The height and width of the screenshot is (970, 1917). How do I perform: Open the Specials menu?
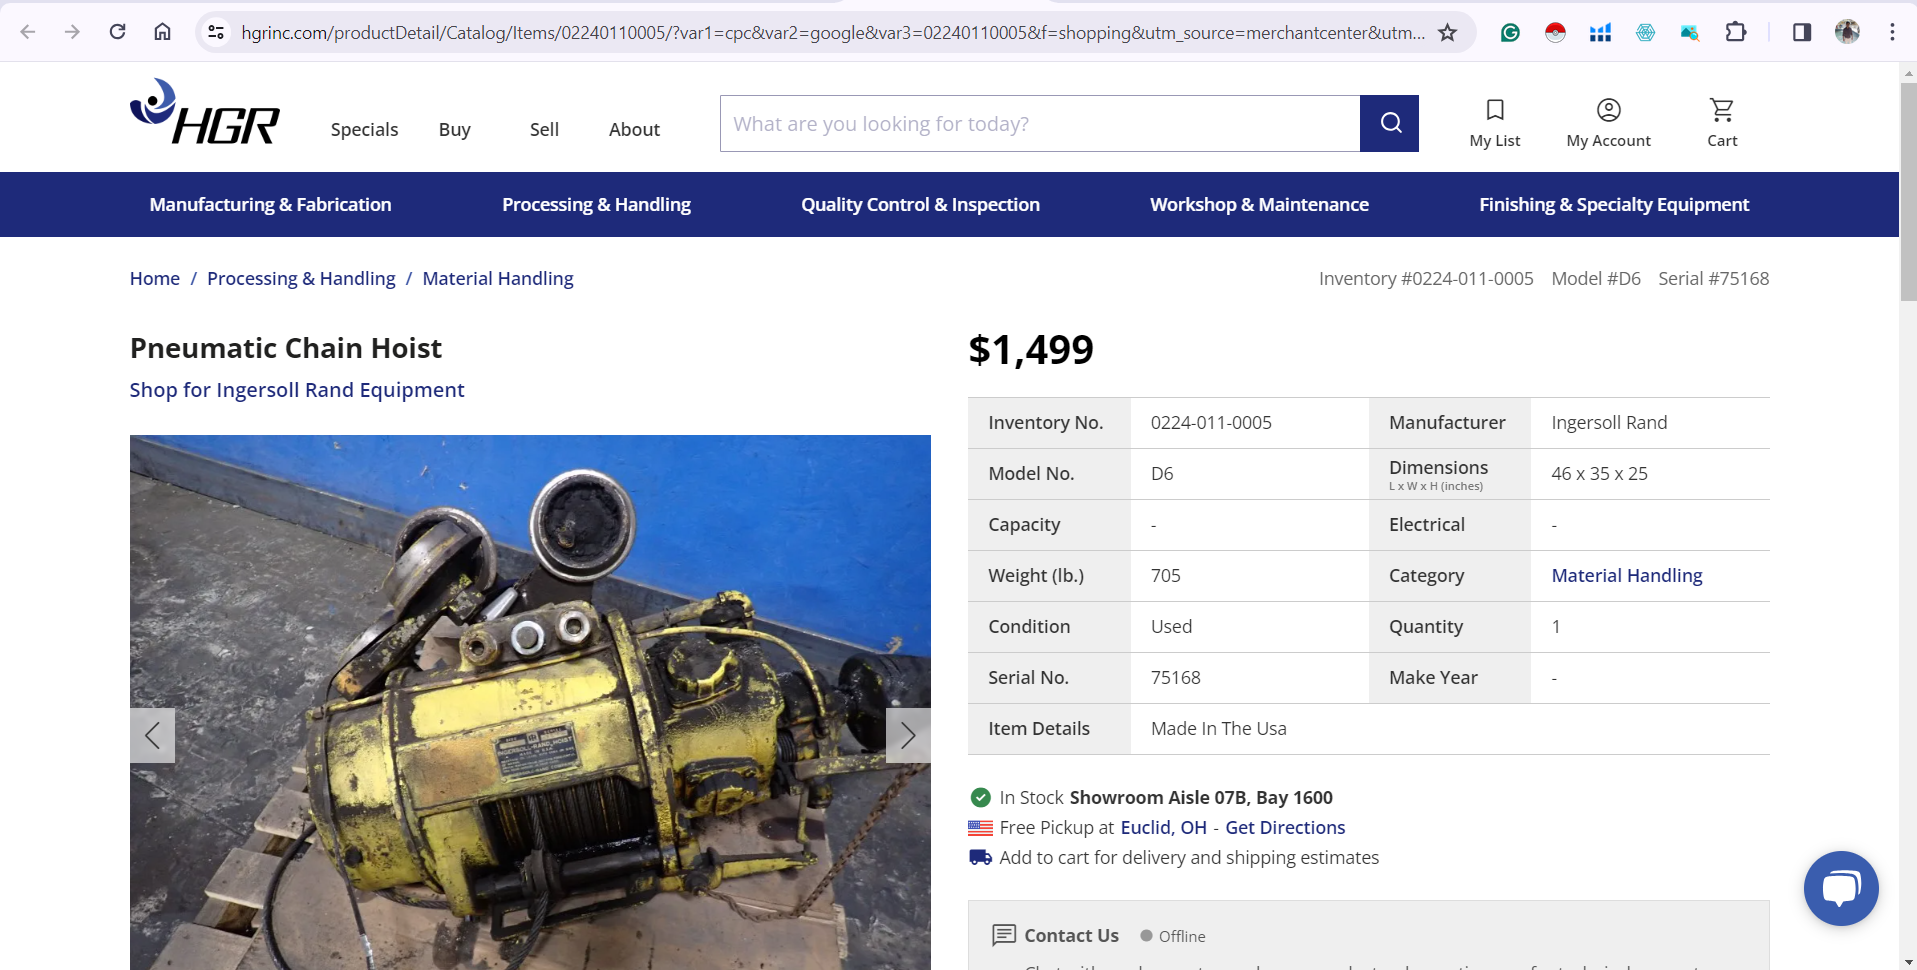click(x=364, y=129)
